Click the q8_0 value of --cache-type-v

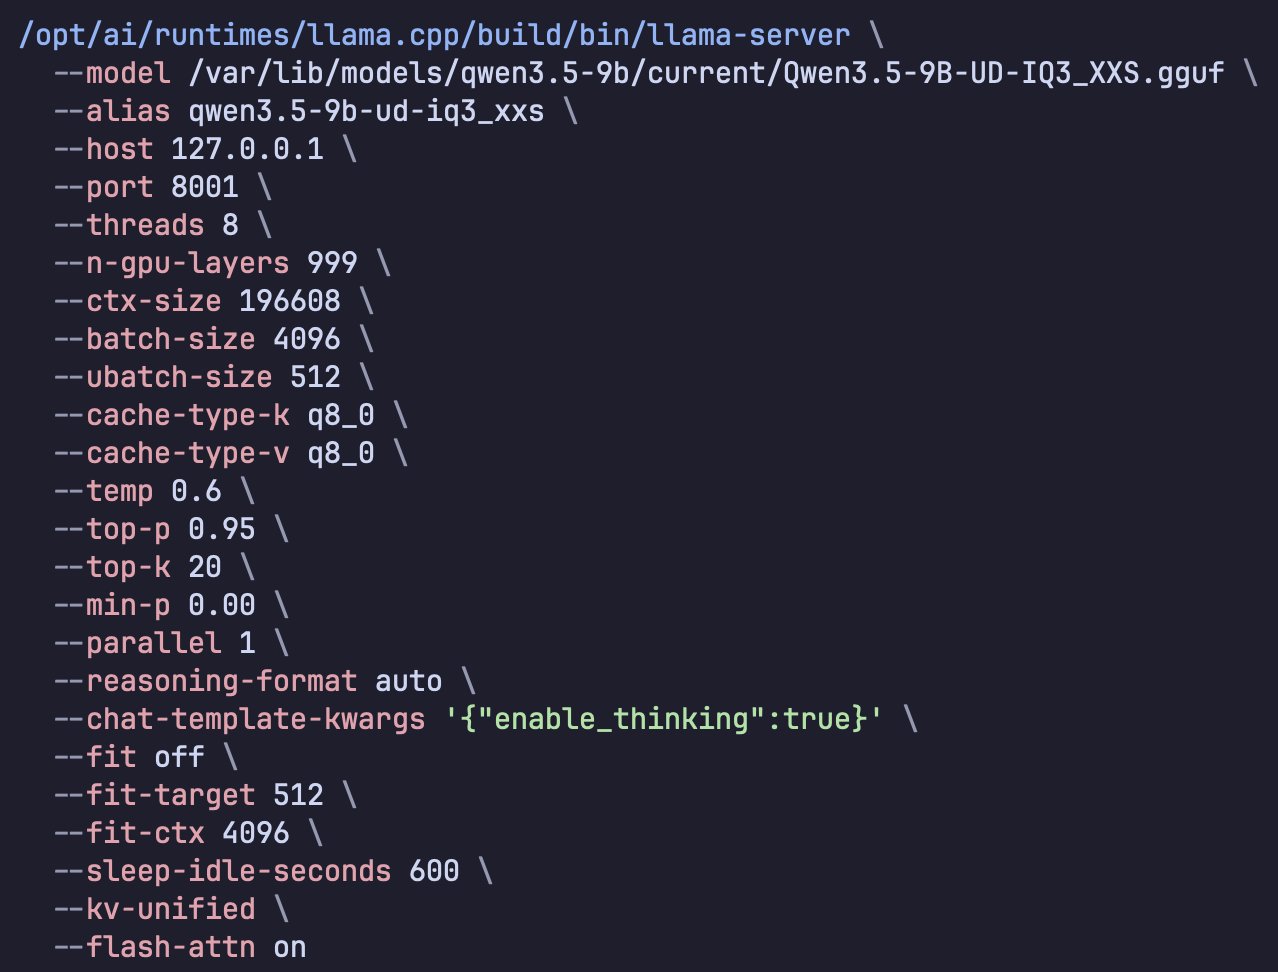(341, 453)
